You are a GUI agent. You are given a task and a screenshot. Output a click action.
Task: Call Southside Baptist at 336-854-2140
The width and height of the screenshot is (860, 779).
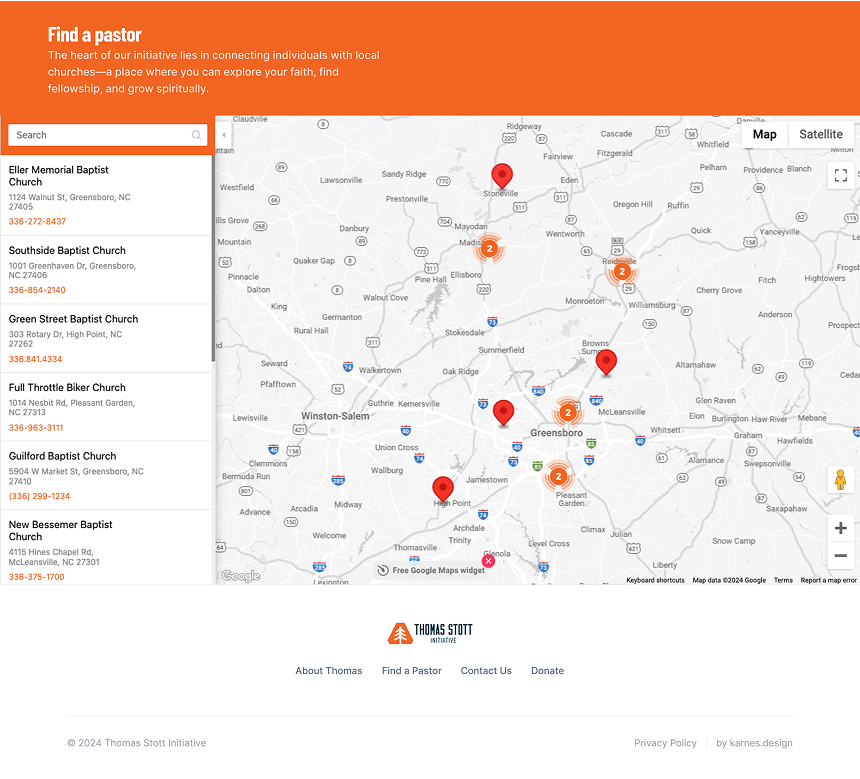click(37, 290)
